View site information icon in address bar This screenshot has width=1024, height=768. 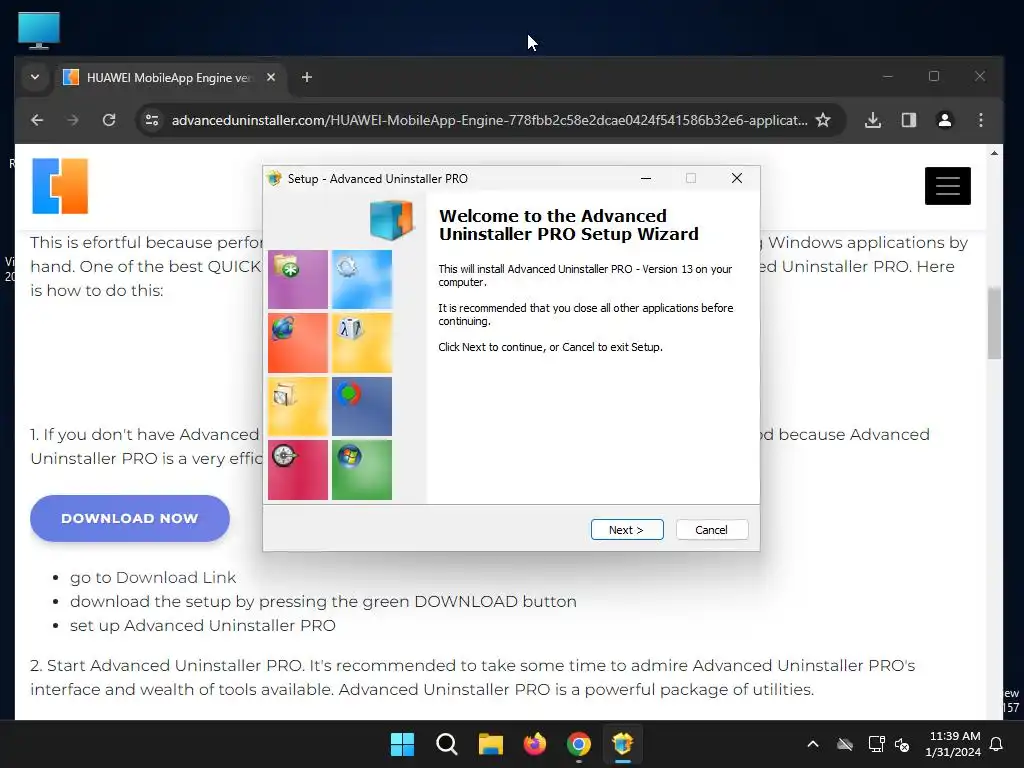tap(152, 120)
